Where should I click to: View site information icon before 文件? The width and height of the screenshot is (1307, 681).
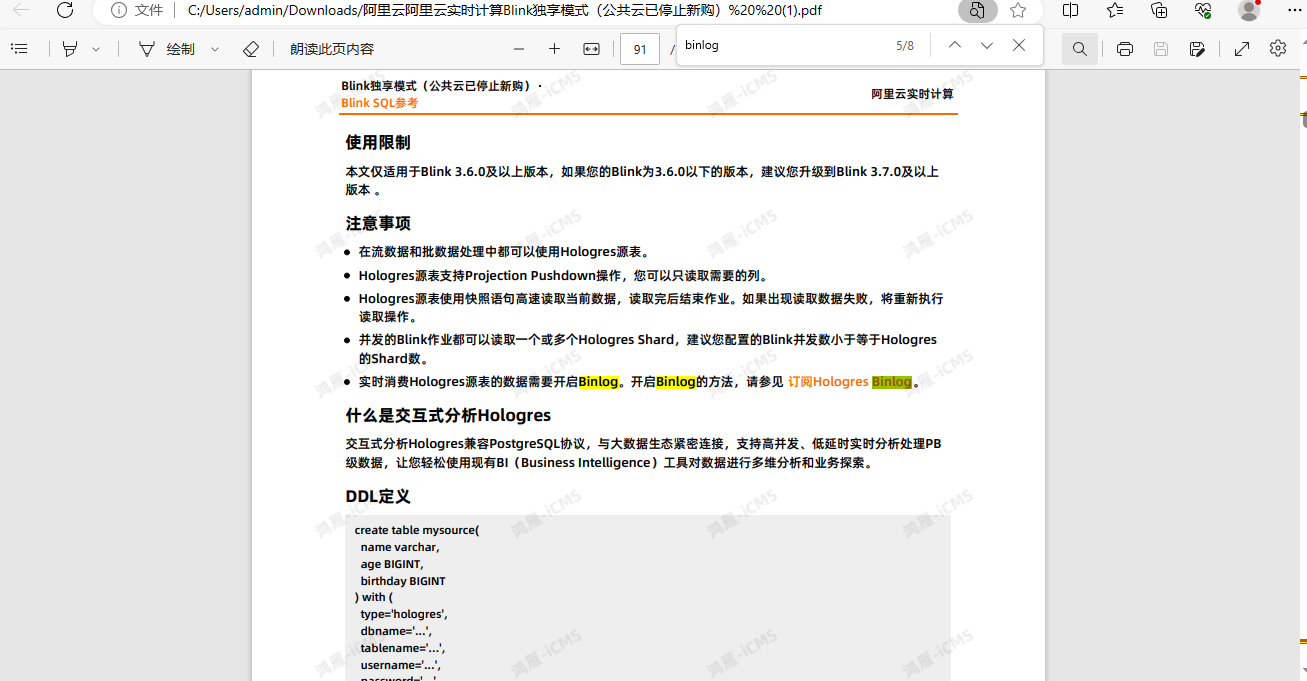click(119, 10)
